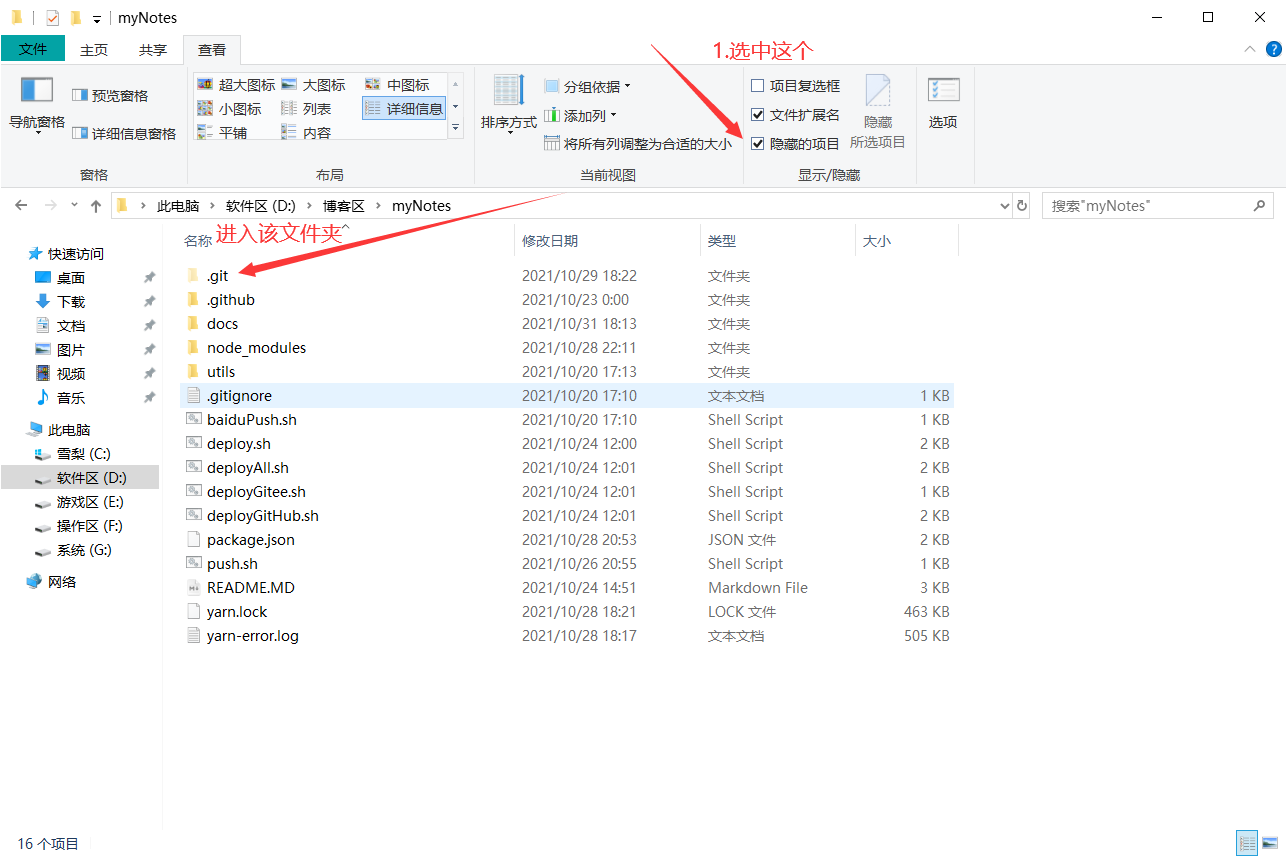1287x857 pixels.
Task: Open the Navigation pane (导航窗格) button
Action: (x=37, y=105)
